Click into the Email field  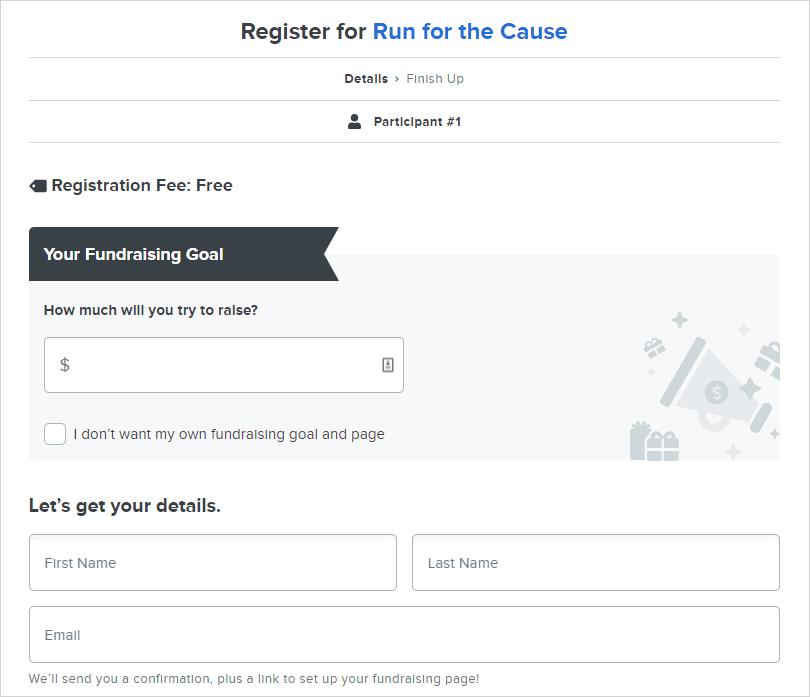(404, 634)
